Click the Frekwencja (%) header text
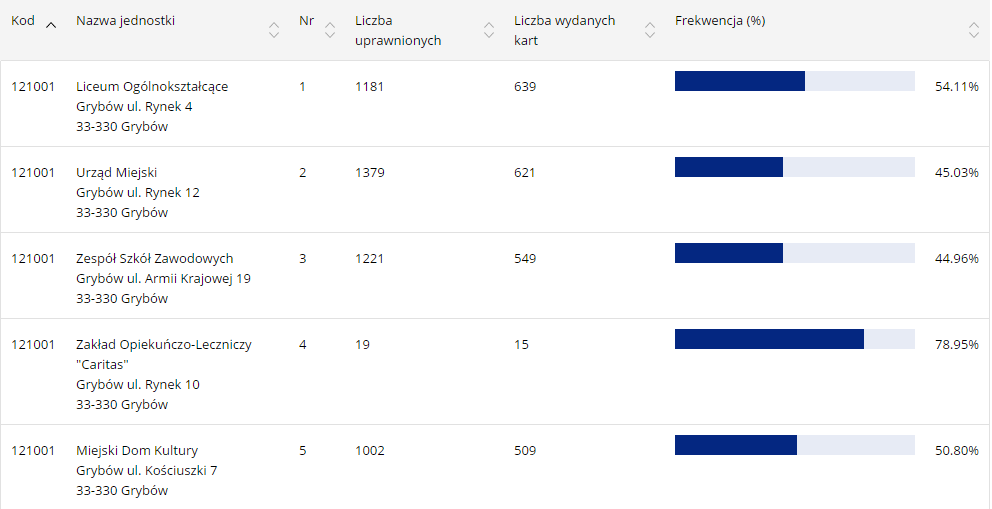 pos(719,21)
